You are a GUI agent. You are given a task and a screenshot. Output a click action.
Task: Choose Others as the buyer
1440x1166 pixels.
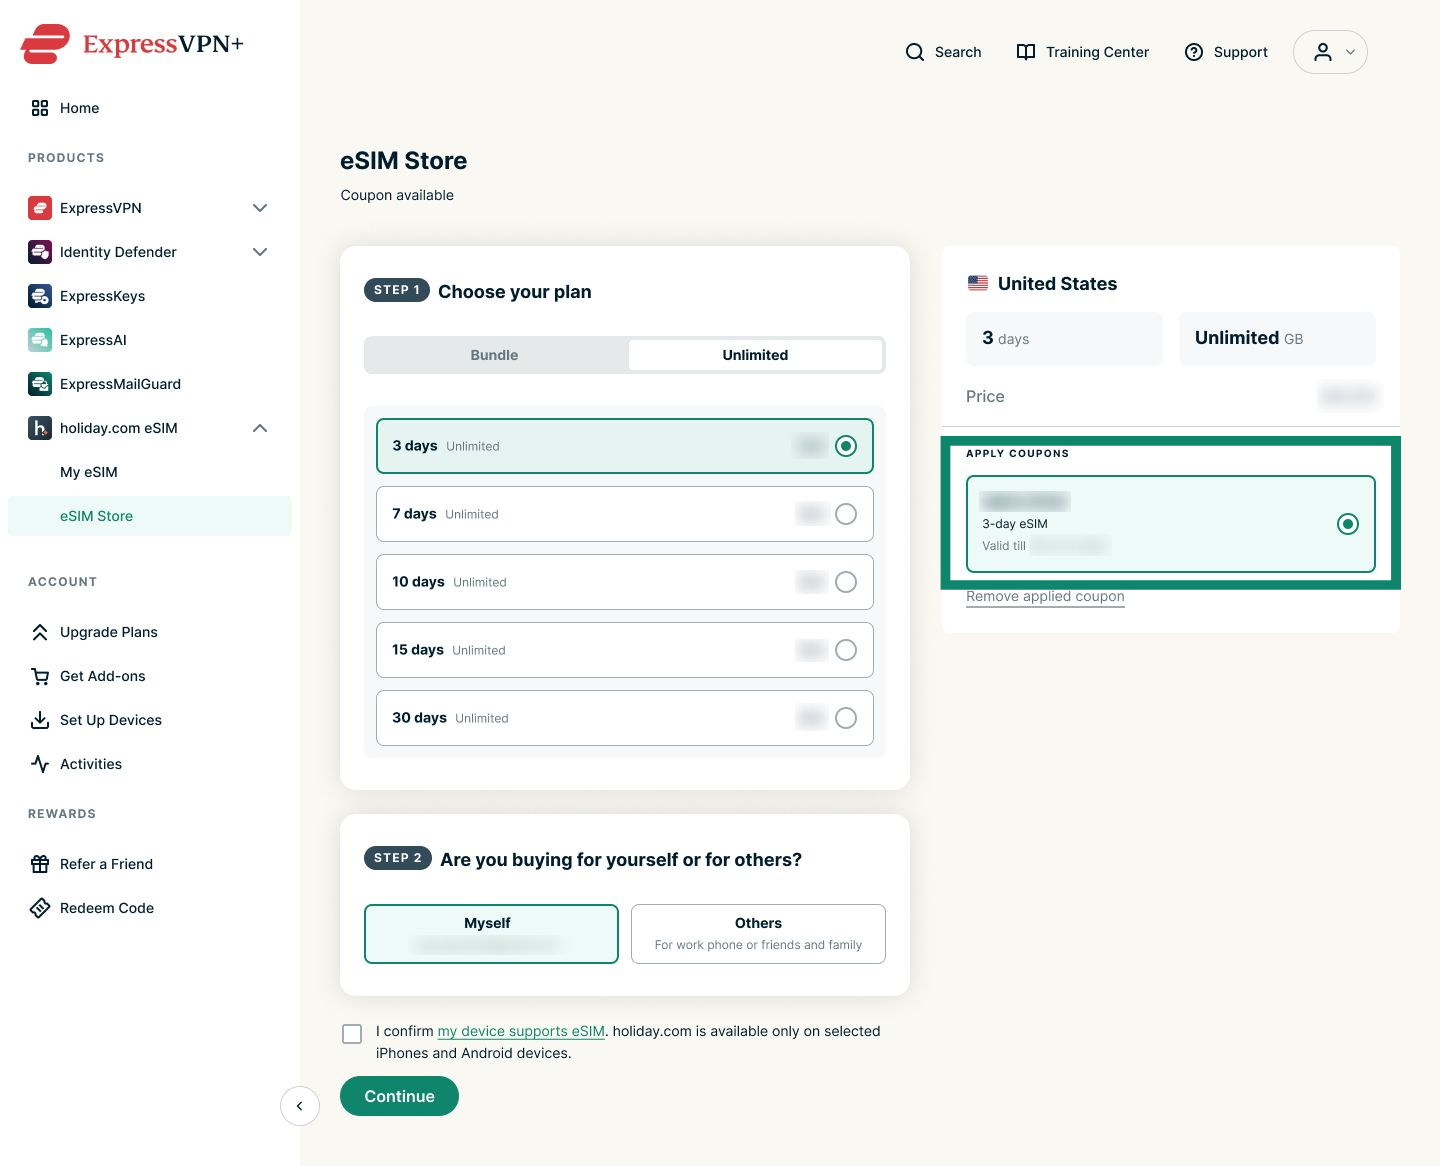[x=758, y=934]
